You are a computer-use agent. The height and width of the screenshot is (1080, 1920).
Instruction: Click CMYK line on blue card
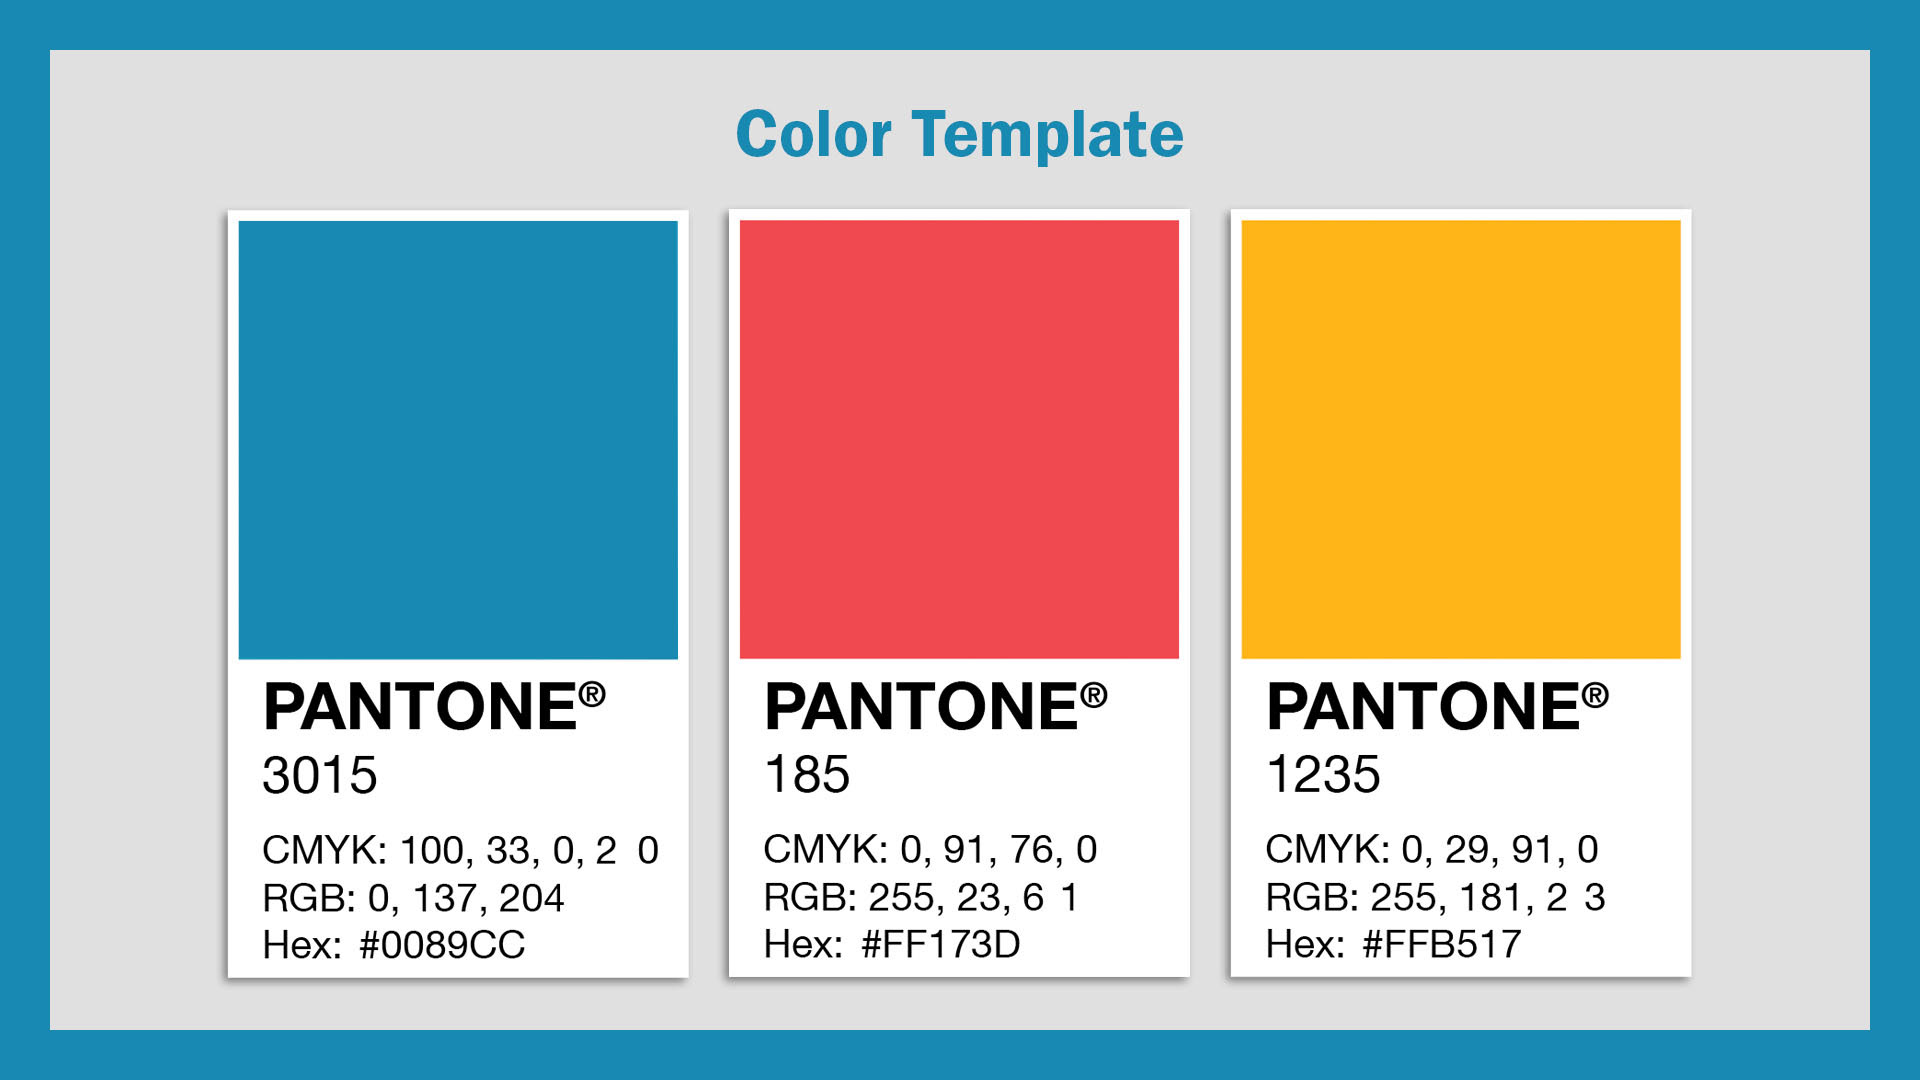tap(460, 851)
